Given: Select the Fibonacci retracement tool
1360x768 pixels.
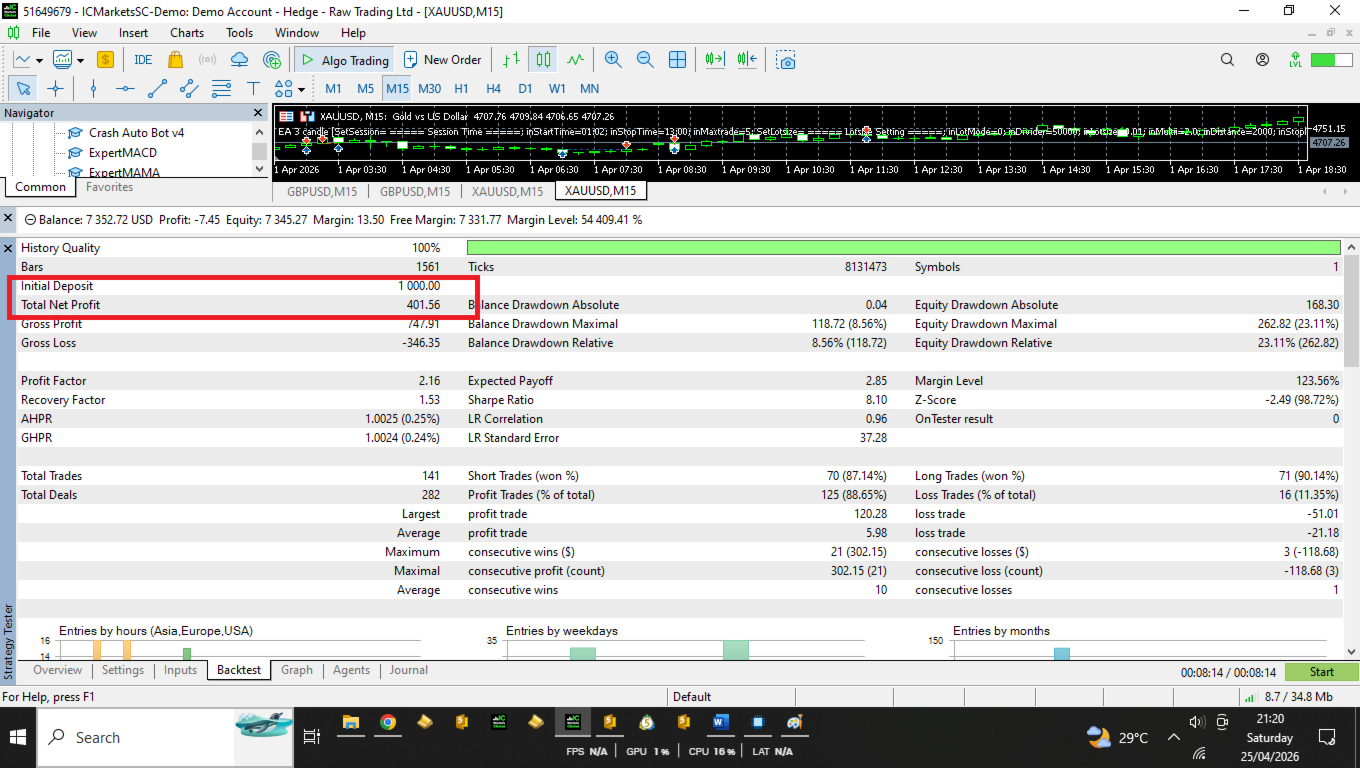Looking at the screenshot, I should (x=221, y=88).
